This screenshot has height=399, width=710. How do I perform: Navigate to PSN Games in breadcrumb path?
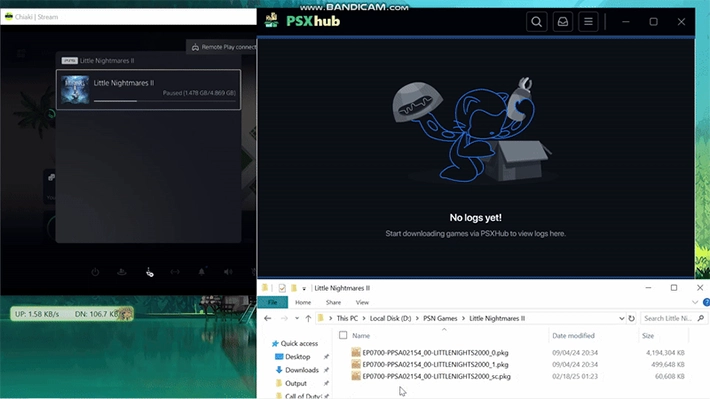(440, 318)
